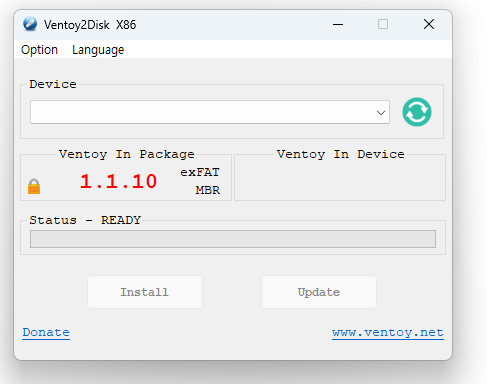This screenshot has height=384, width=487.
Task: Click the green refresh devices icon
Action: click(x=417, y=112)
